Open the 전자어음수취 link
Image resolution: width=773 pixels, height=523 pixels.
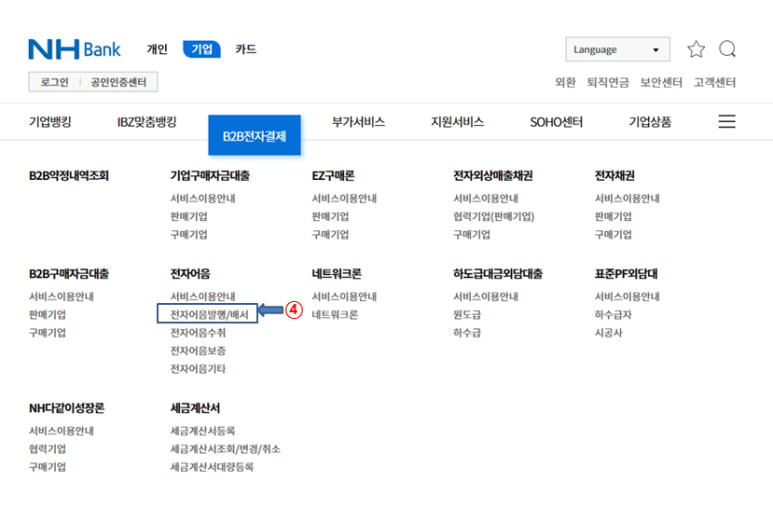tap(198, 333)
